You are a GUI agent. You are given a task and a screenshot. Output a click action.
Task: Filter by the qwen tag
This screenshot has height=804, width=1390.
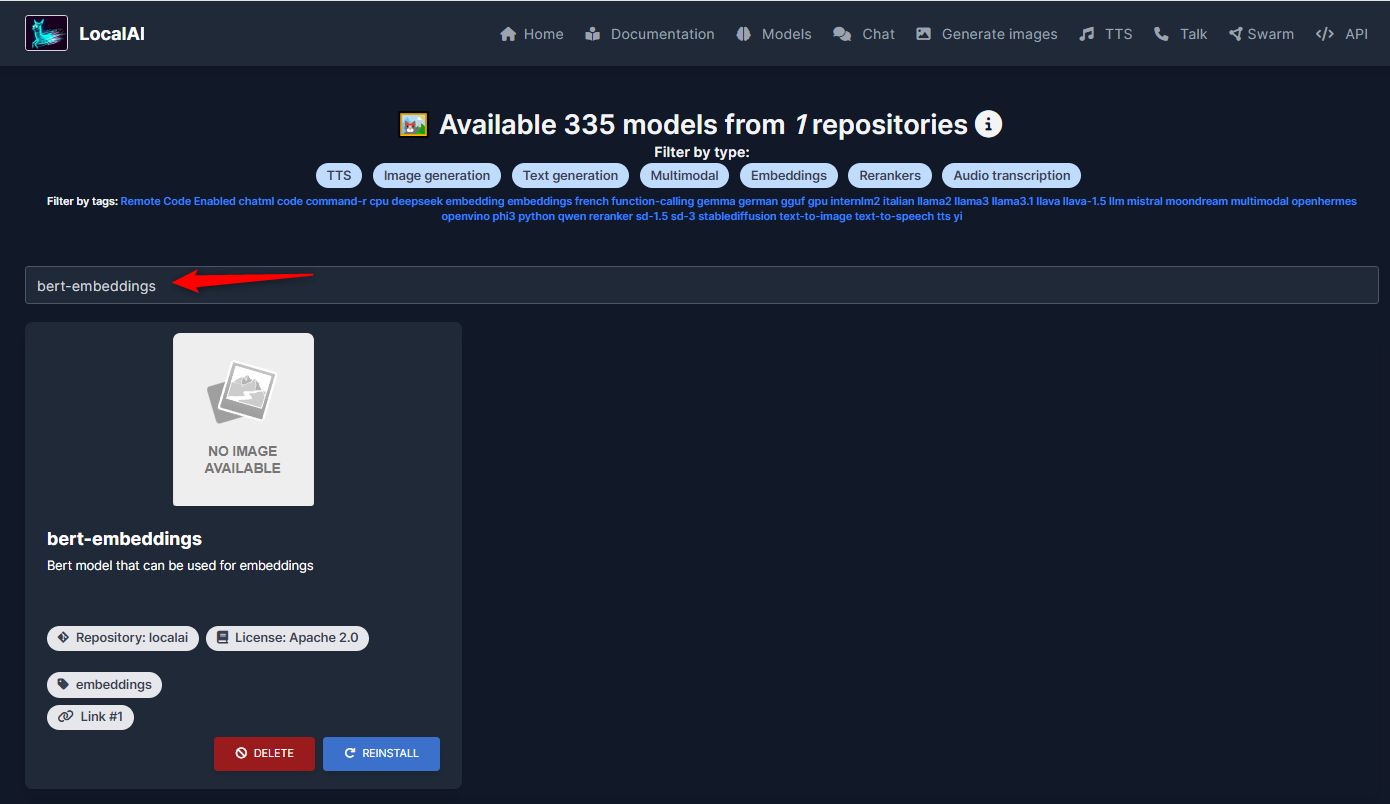[572, 216]
